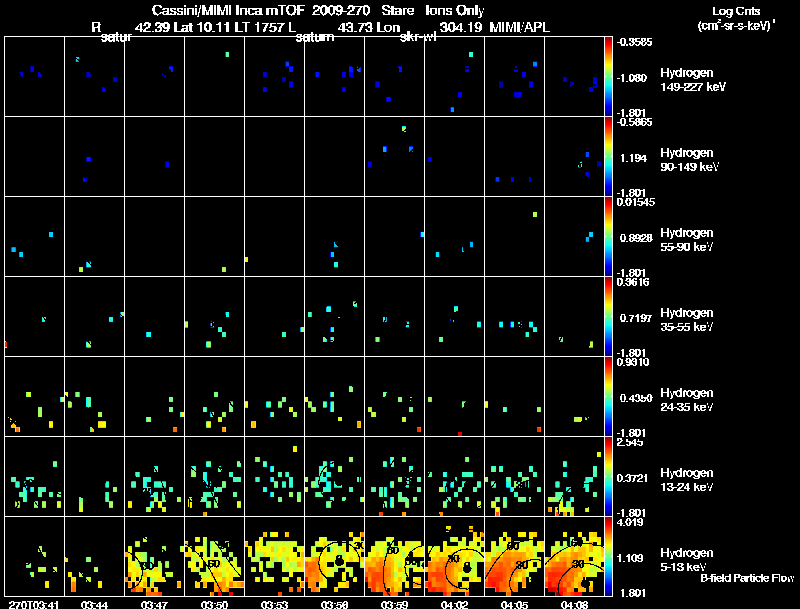Click the "03:56" time label
Viewport: 800px width, 609px height.
(x=335, y=604)
